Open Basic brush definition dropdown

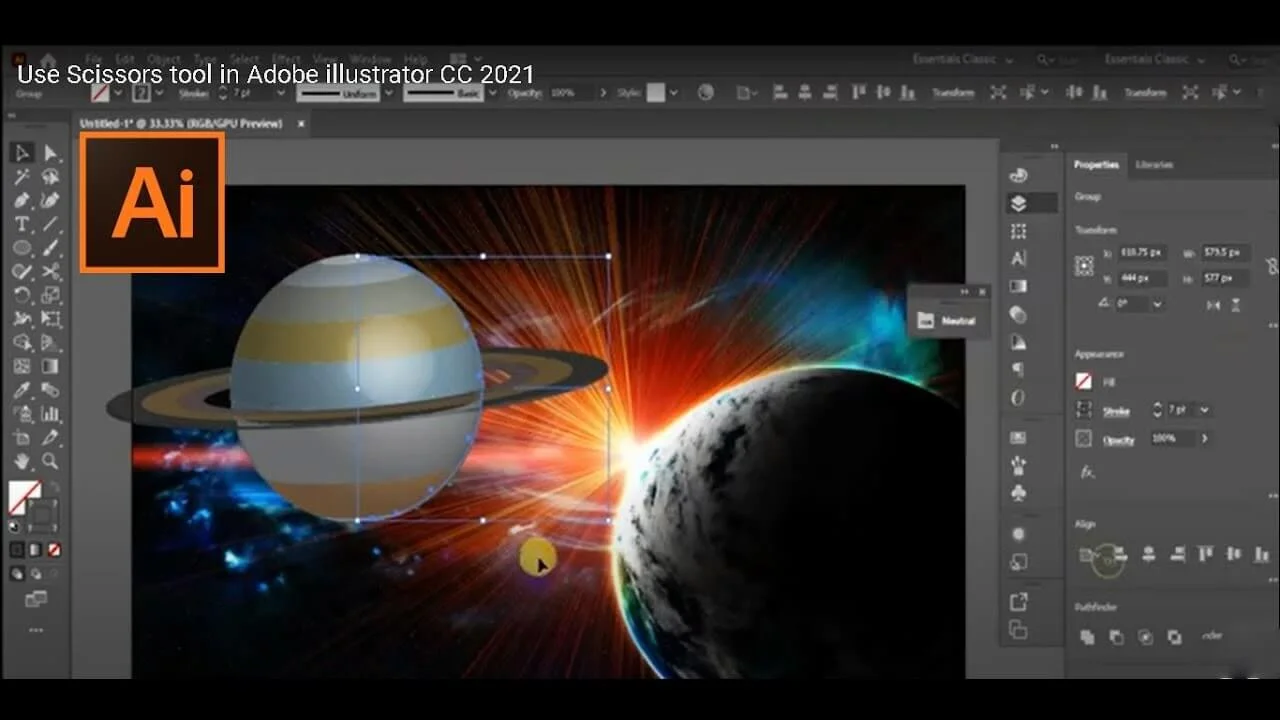[x=492, y=93]
